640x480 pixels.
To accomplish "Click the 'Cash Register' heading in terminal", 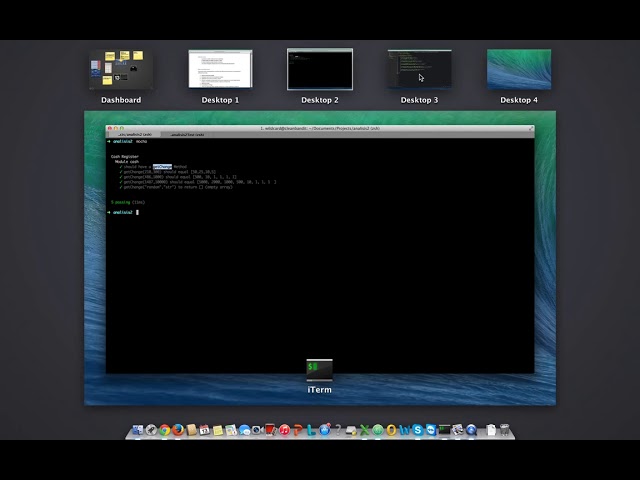I will click(125, 156).
